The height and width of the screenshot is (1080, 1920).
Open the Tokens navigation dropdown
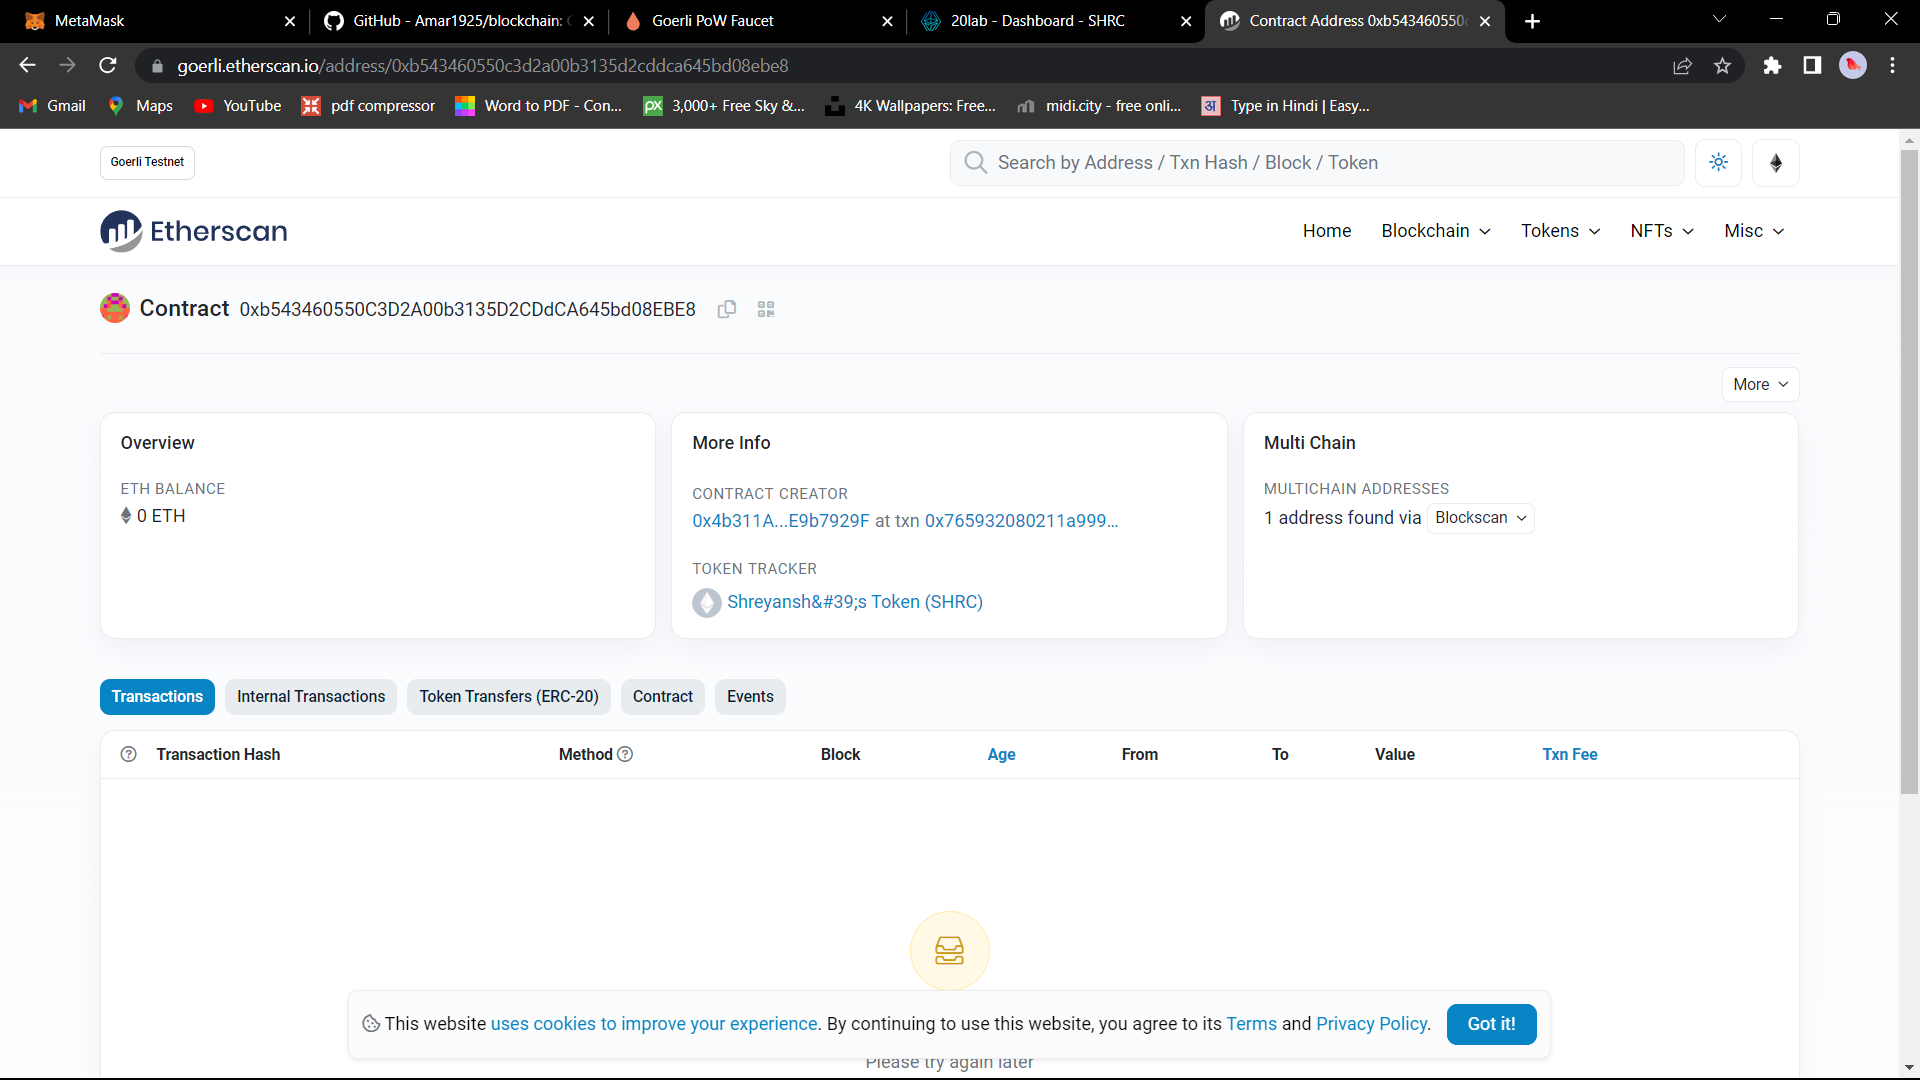(1559, 231)
